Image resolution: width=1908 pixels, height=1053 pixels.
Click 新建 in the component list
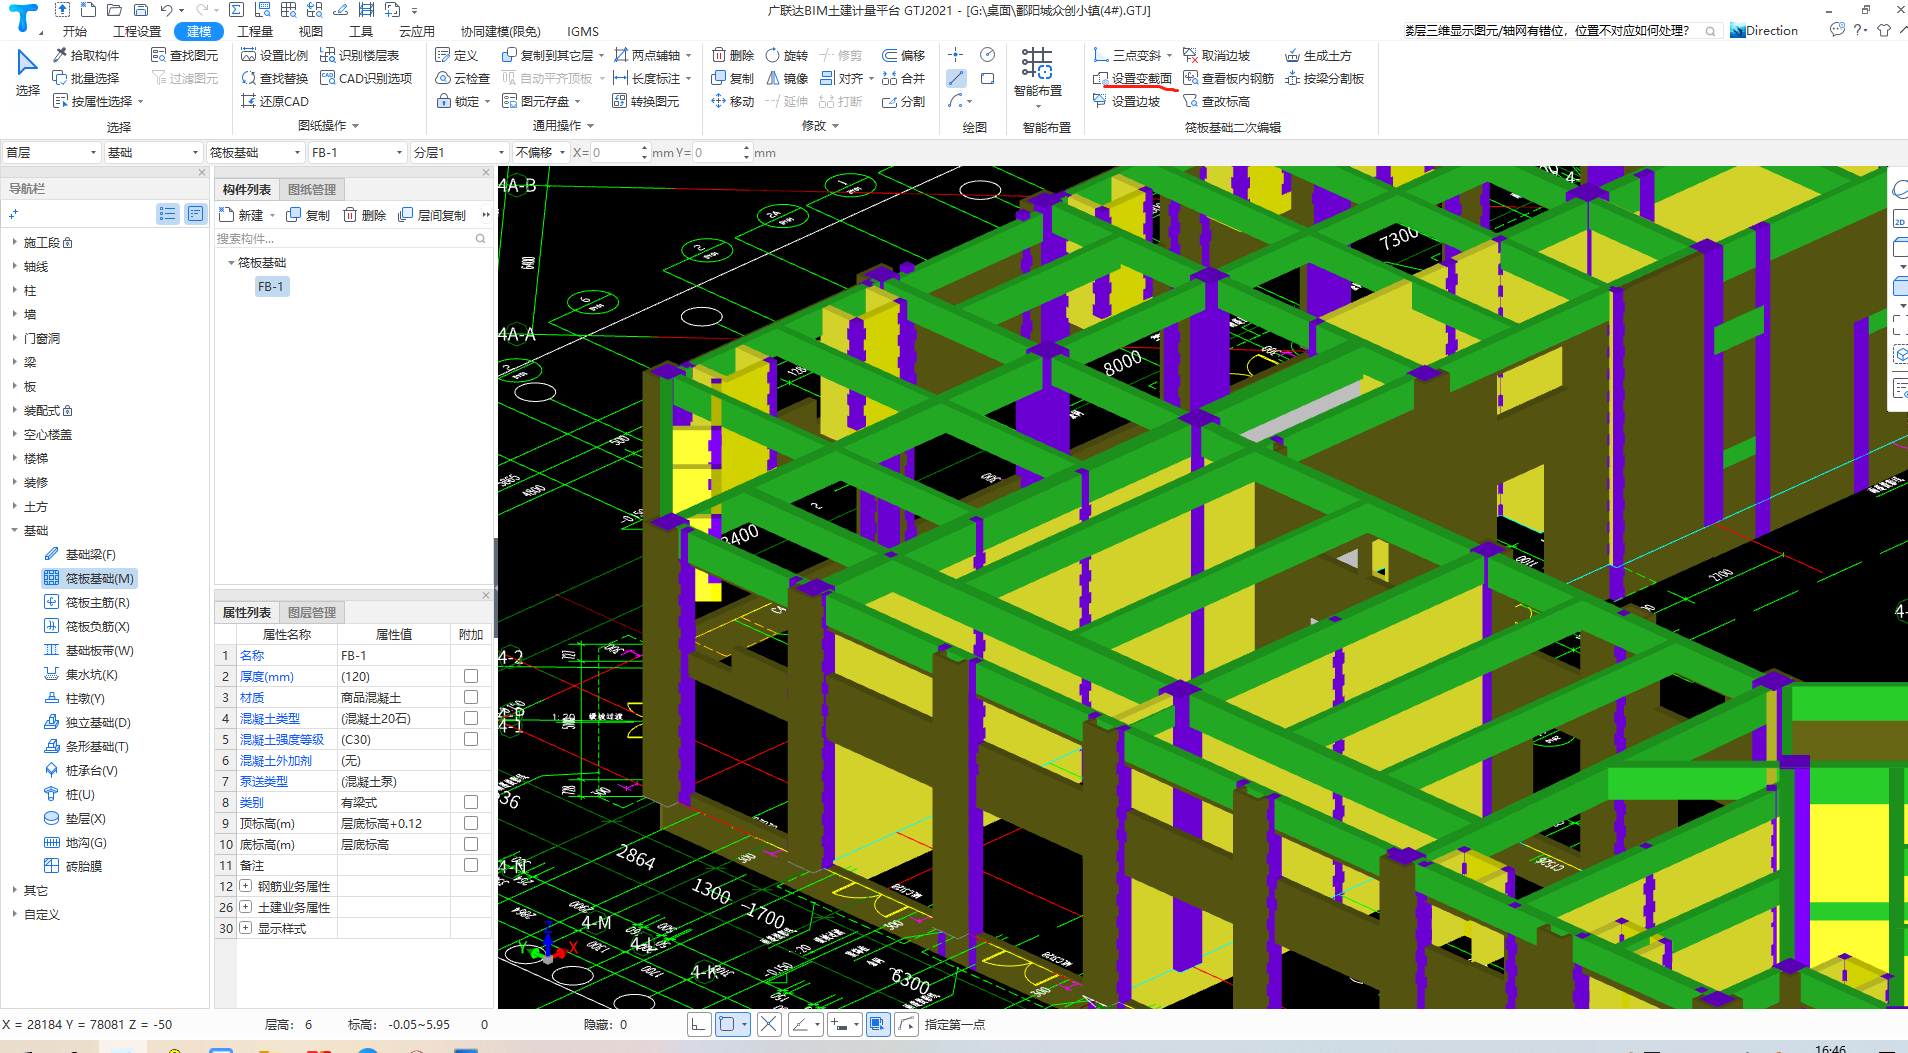[243, 215]
